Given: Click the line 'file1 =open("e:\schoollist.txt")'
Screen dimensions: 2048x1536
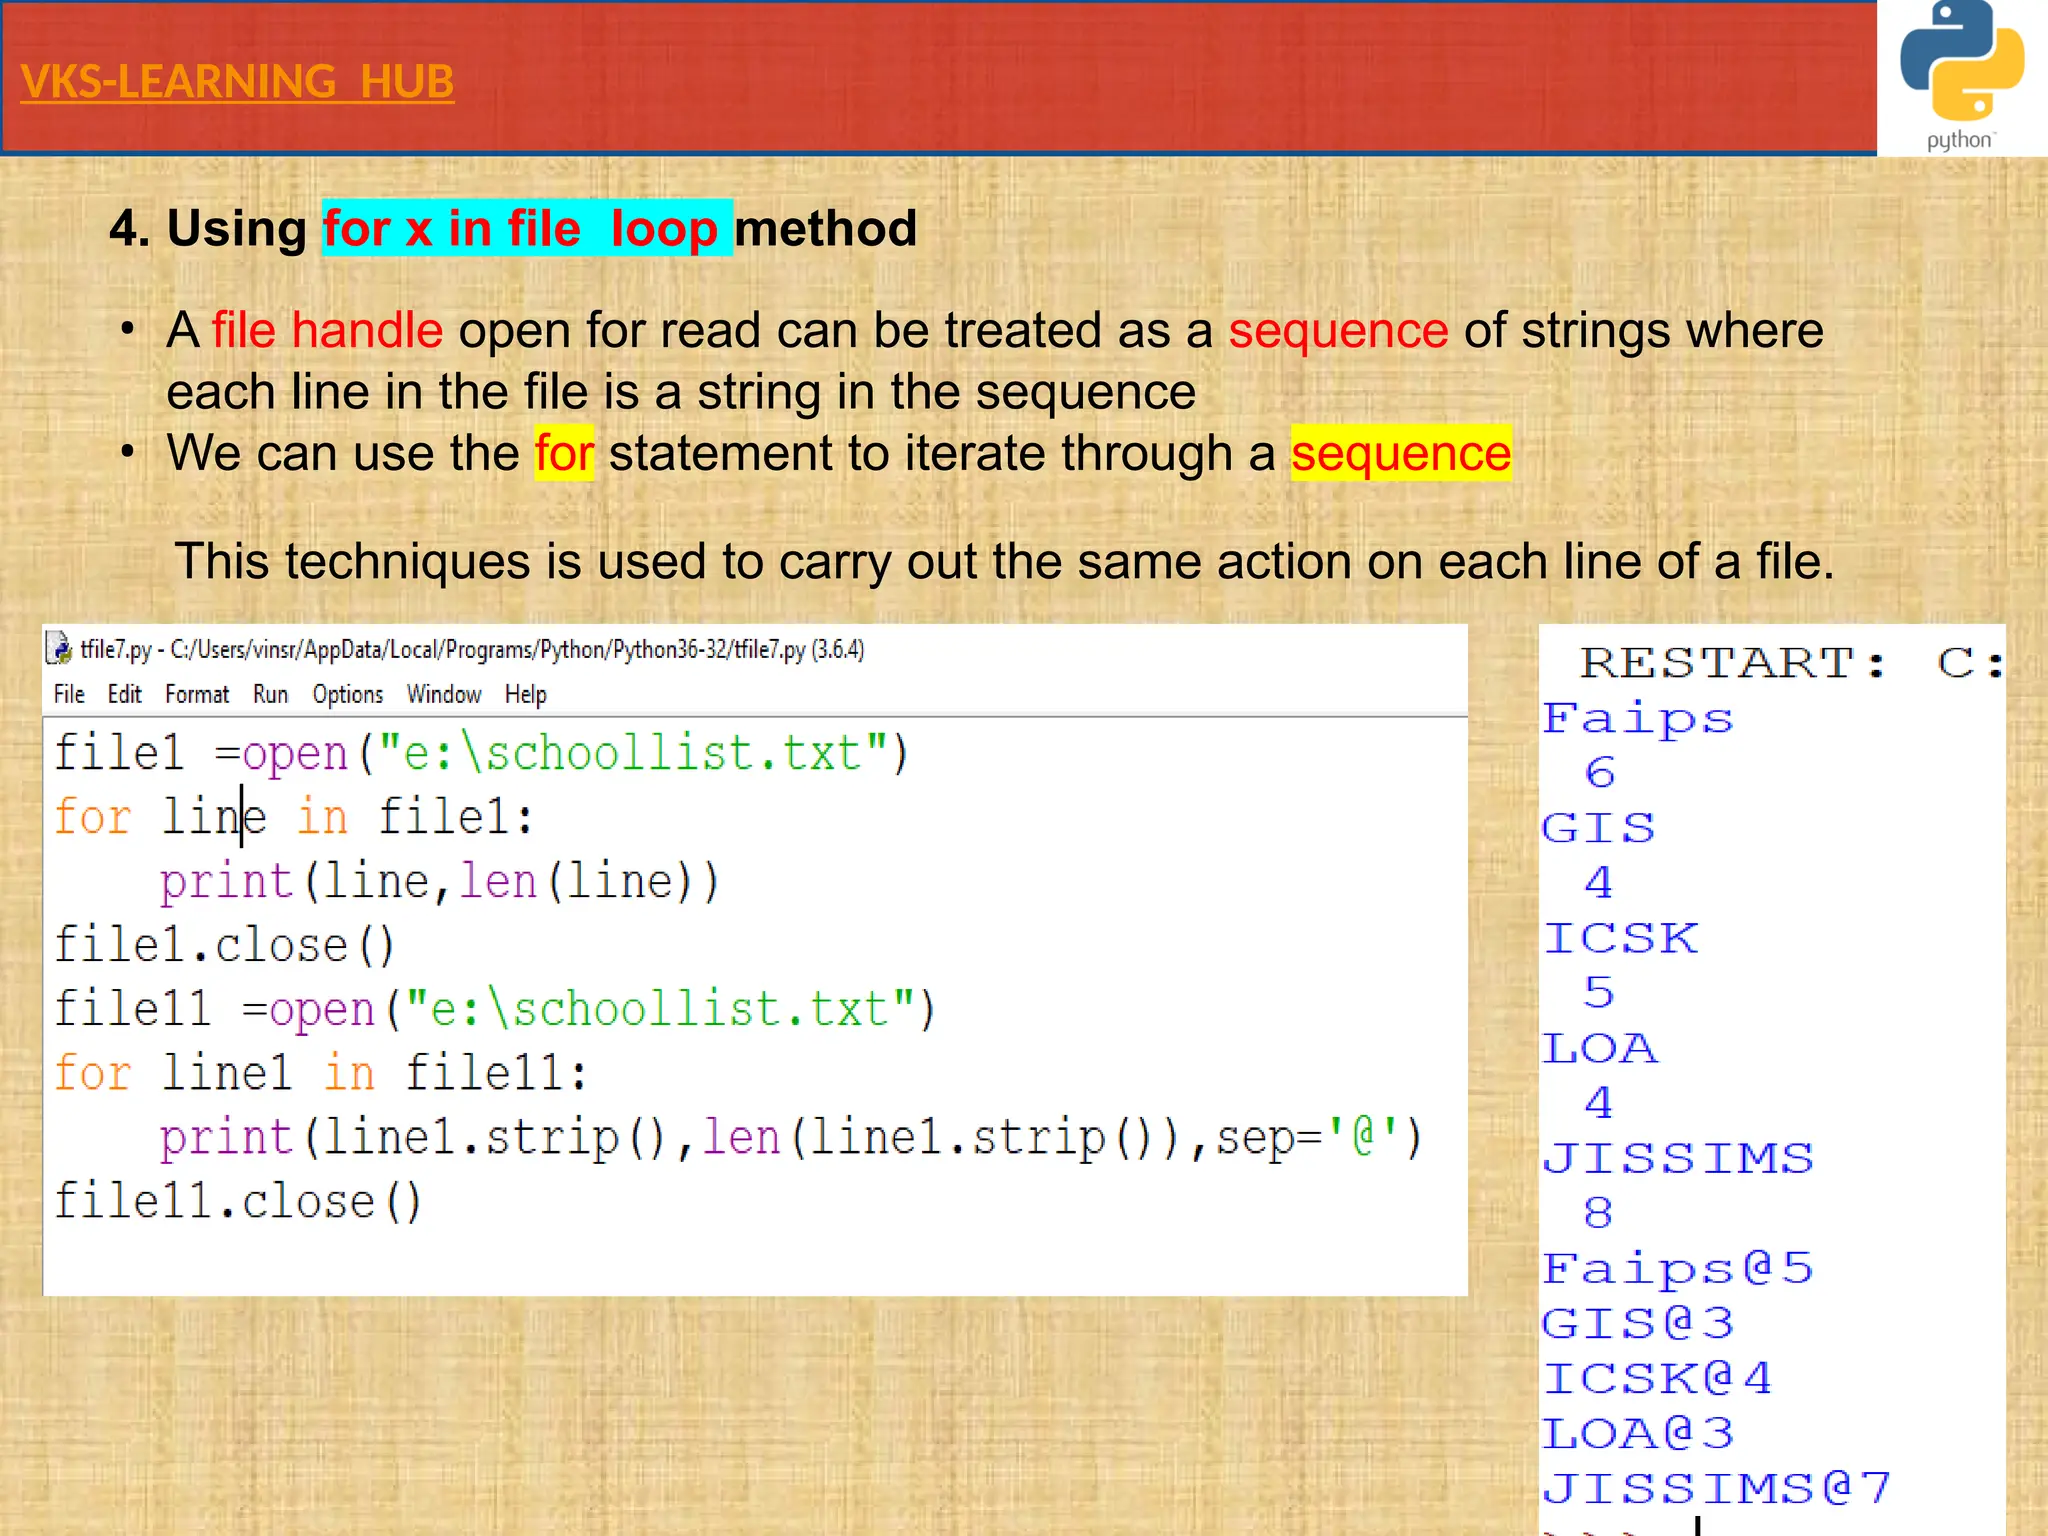Looking at the screenshot, I should [x=482, y=753].
